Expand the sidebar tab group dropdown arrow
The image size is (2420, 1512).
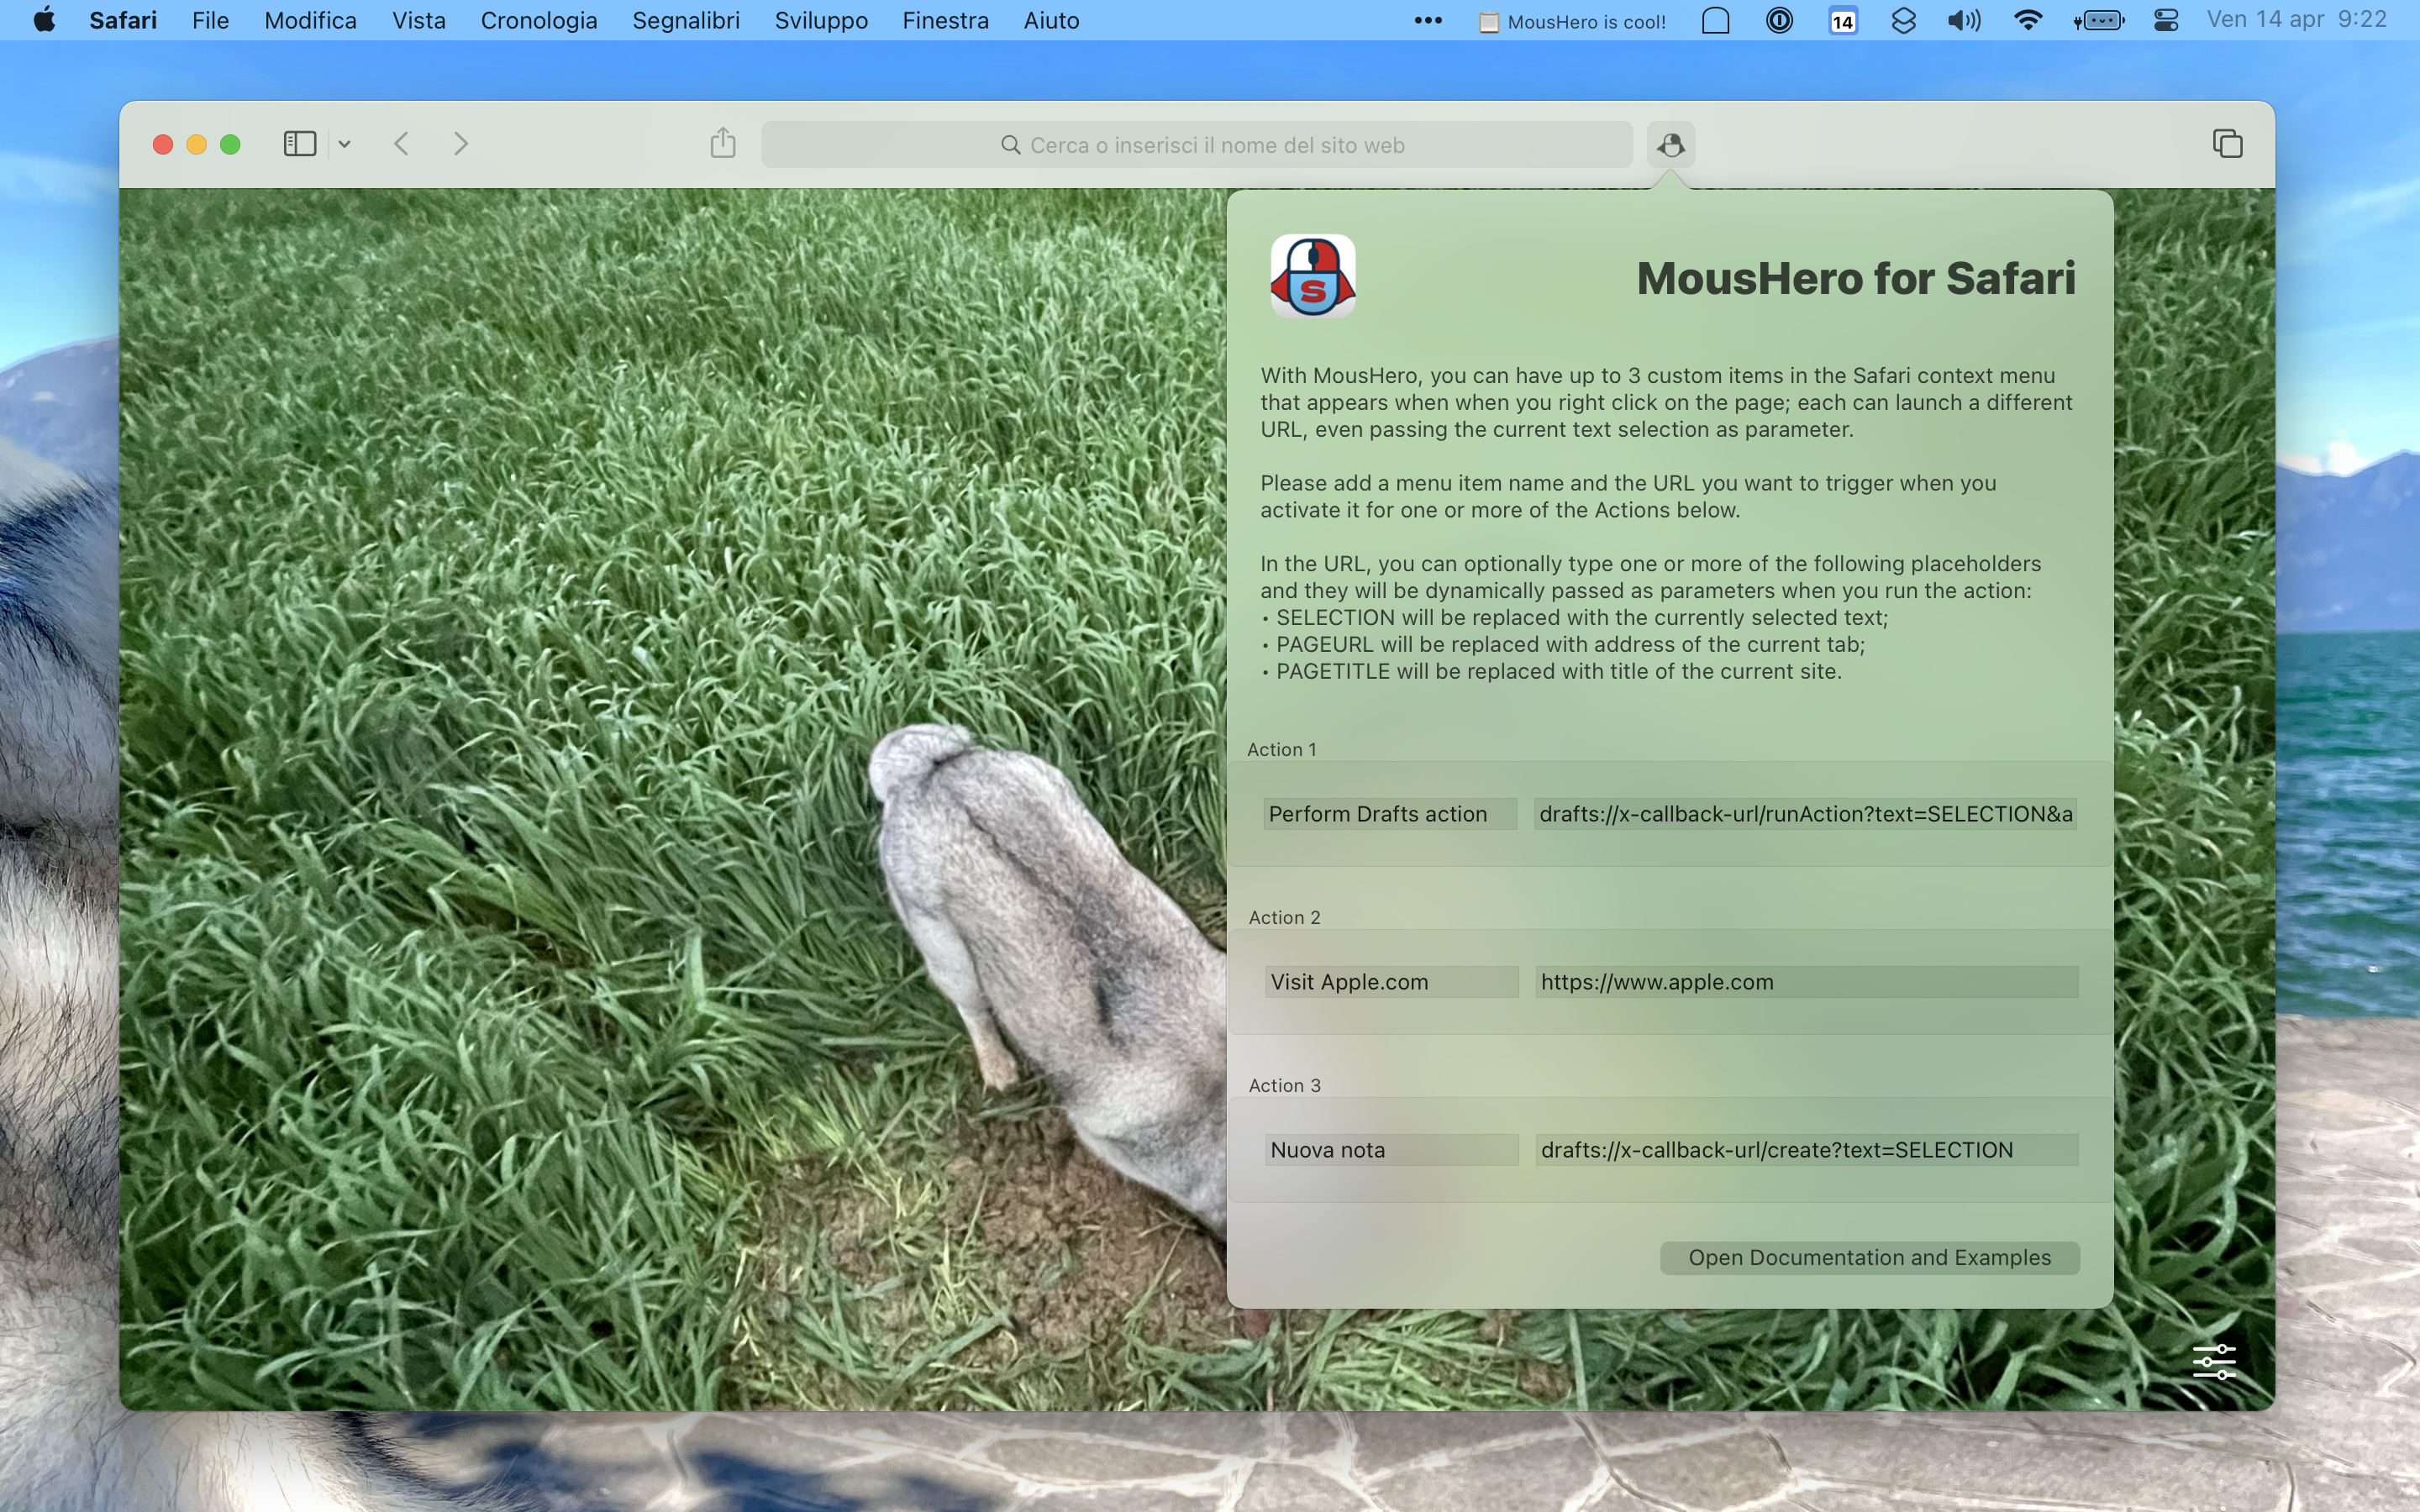(344, 144)
